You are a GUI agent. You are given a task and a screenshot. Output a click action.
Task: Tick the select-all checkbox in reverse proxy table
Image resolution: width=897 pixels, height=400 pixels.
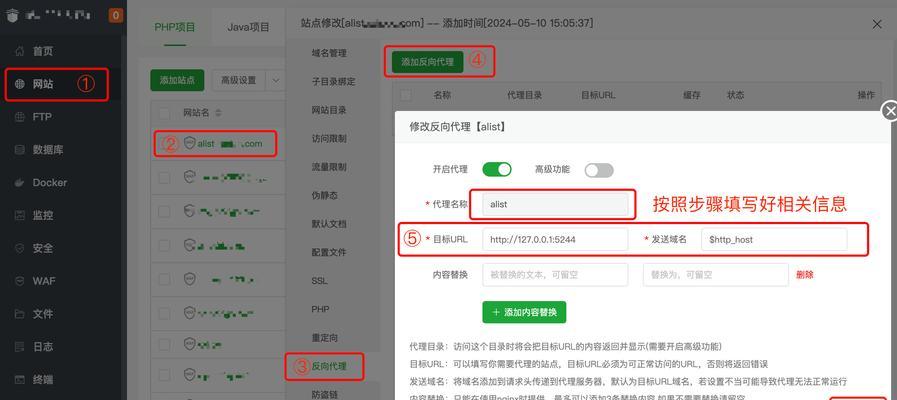click(406, 95)
